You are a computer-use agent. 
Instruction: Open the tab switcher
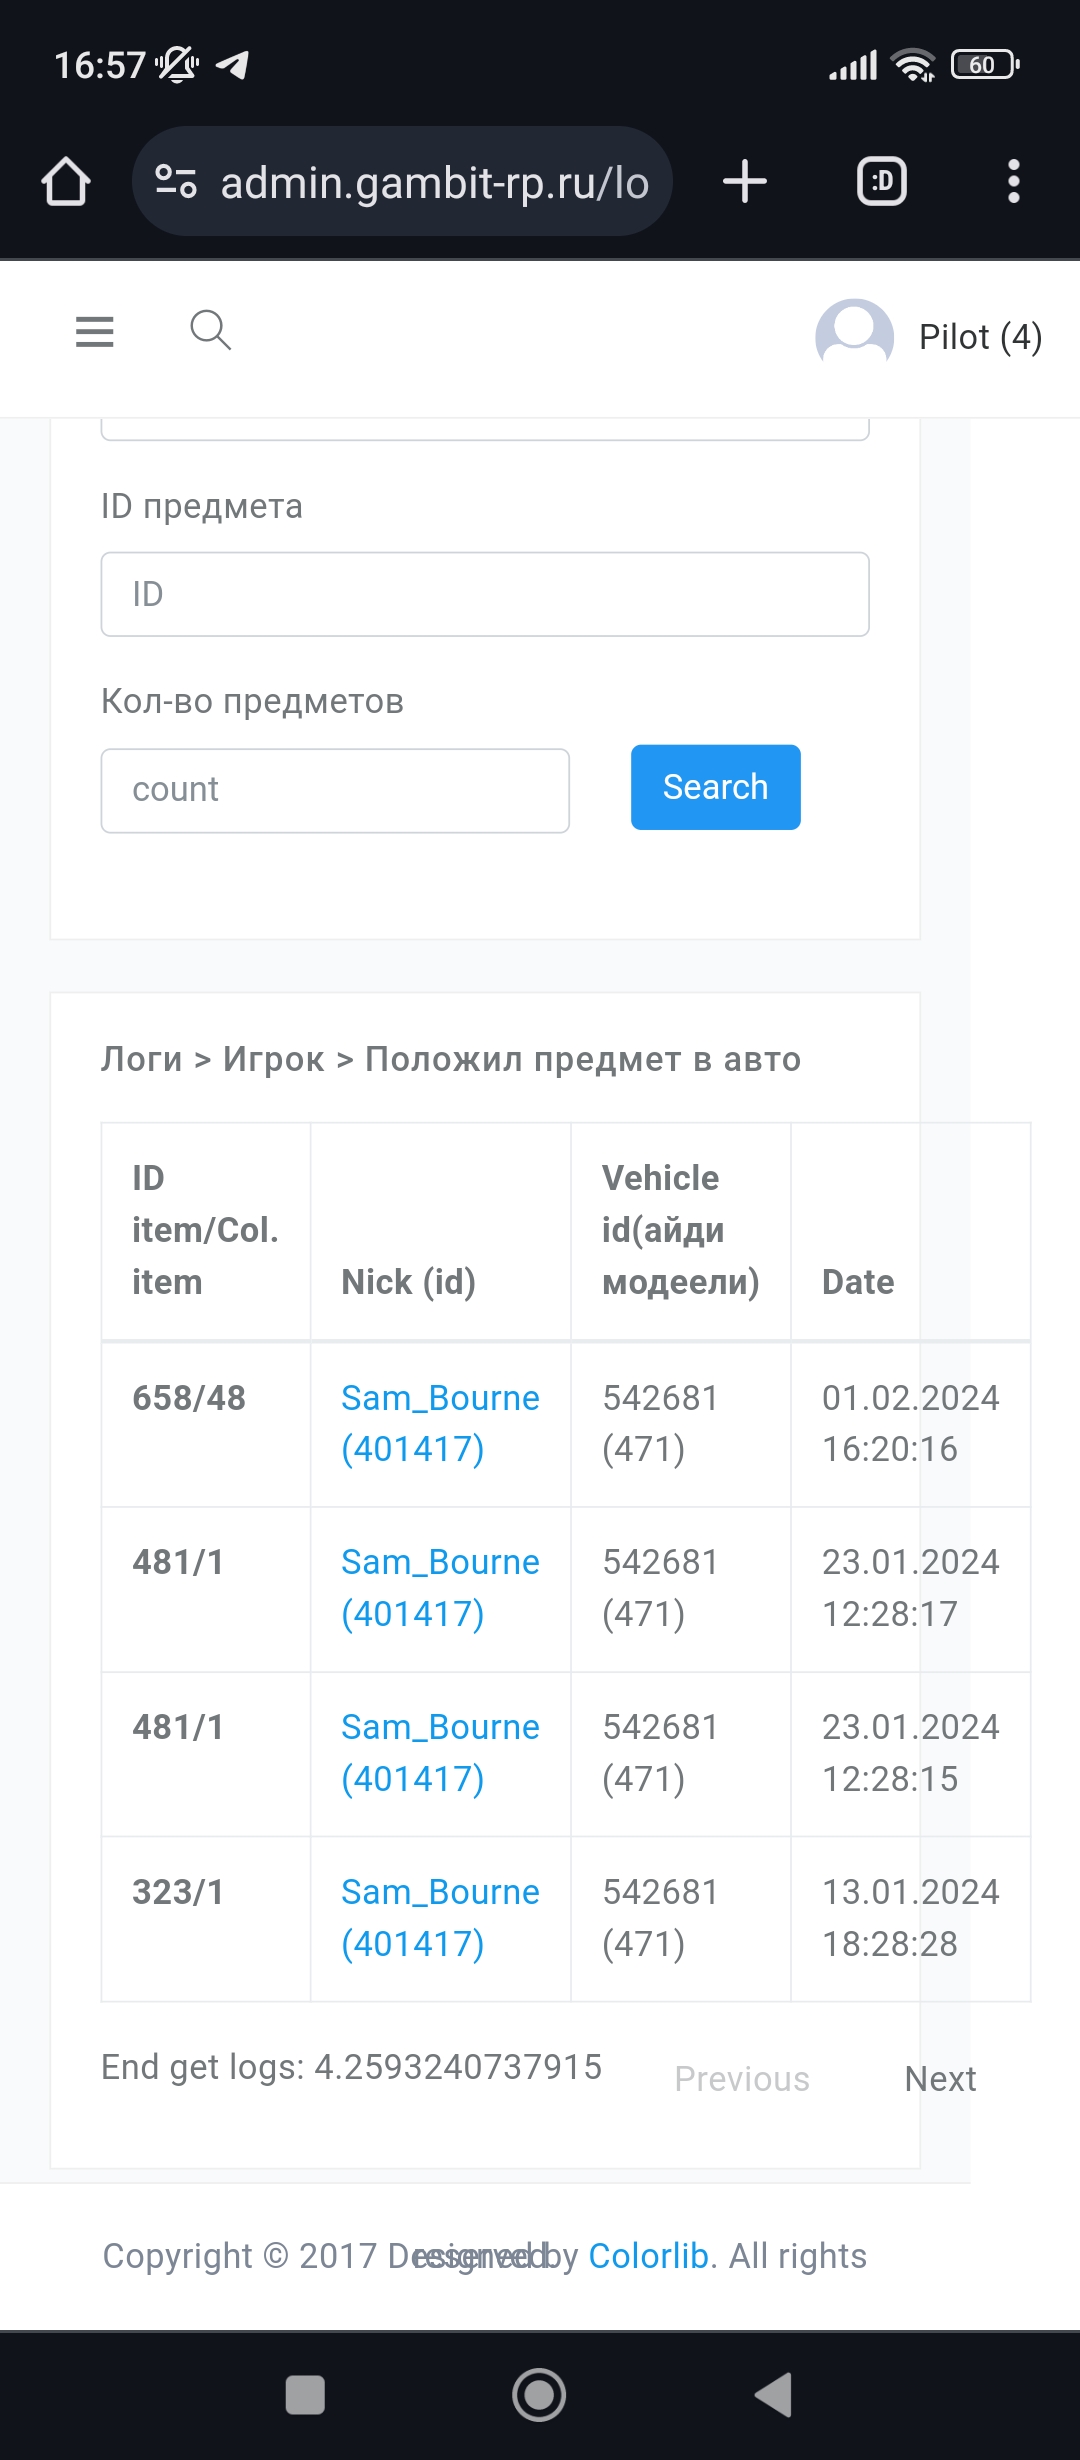pyautogui.click(x=881, y=182)
